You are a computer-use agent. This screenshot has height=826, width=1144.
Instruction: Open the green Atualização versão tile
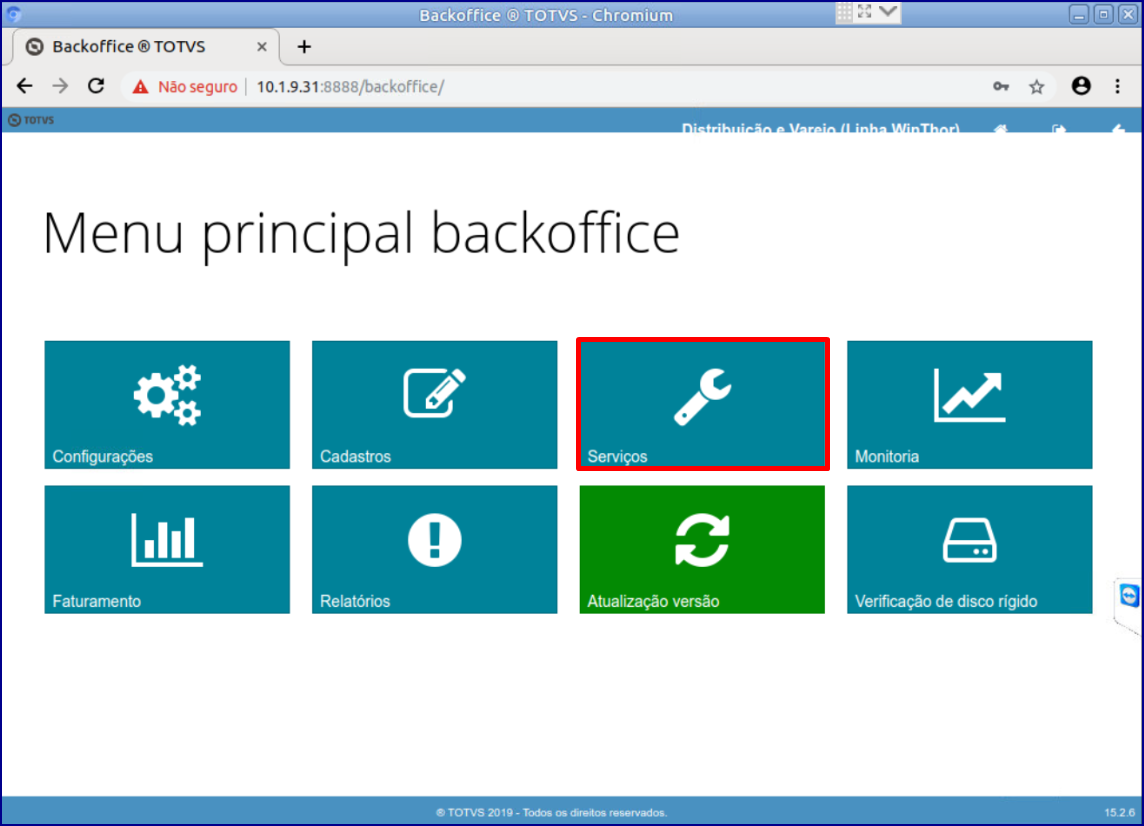click(703, 549)
